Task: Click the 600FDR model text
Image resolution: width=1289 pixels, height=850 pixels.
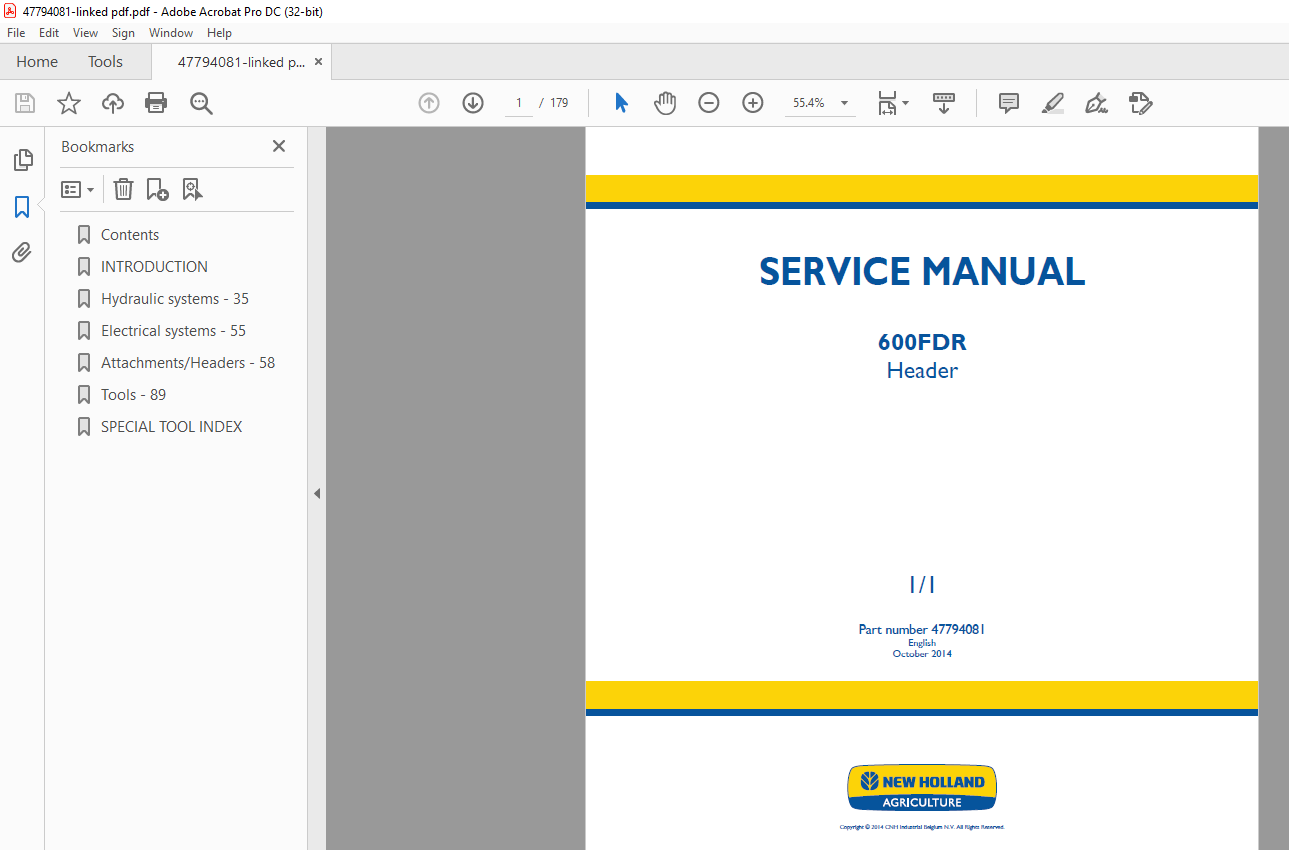Action: [x=922, y=342]
